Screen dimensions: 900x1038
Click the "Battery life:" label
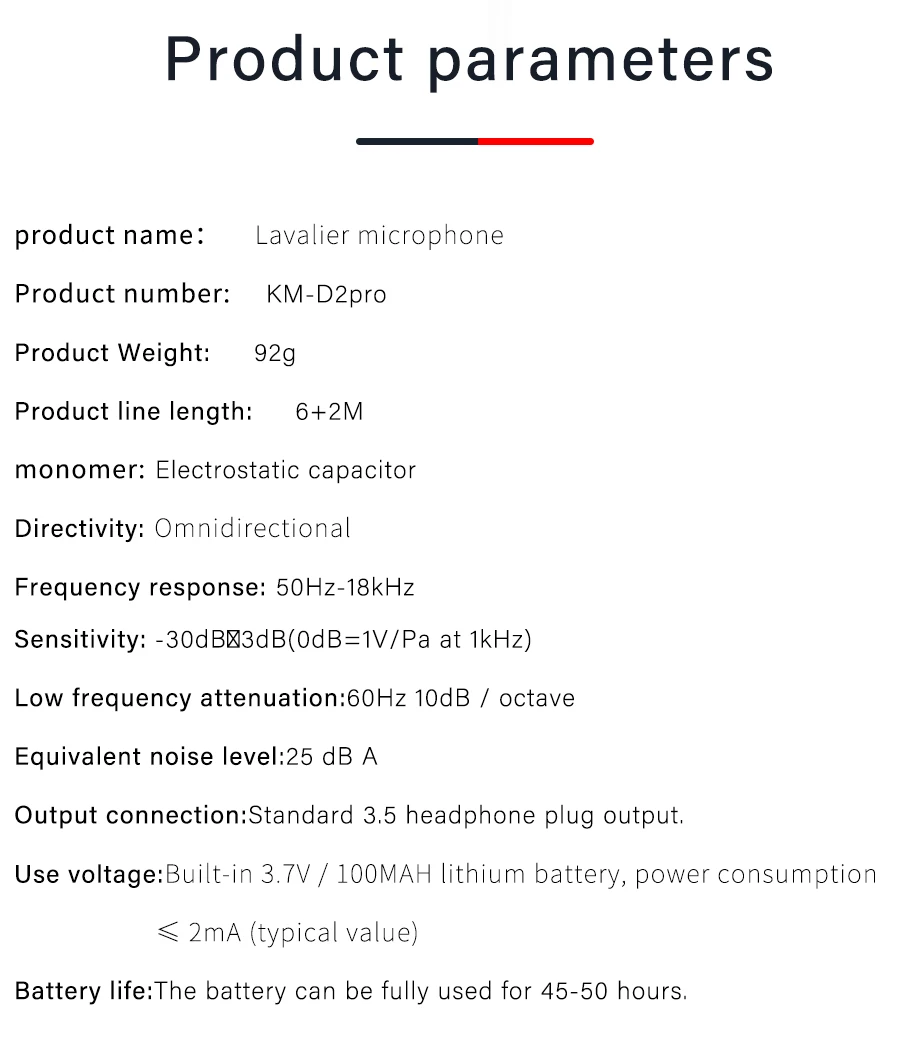tap(83, 992)
